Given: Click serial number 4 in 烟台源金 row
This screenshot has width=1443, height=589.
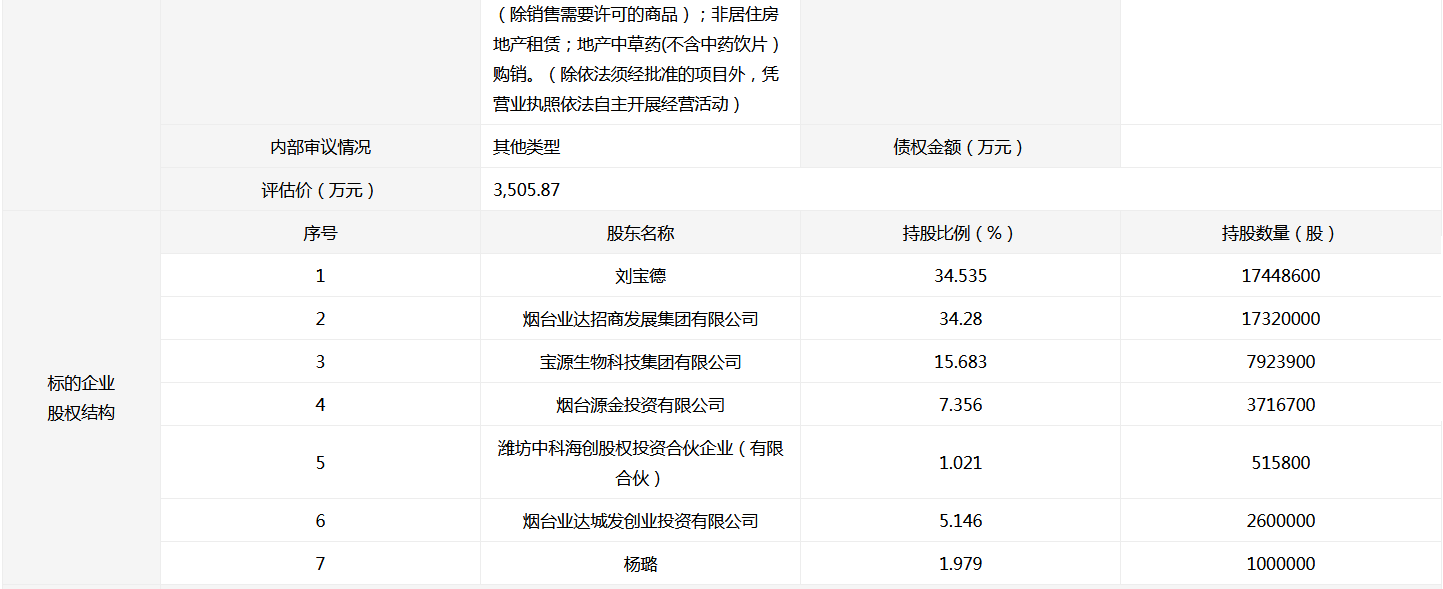Looking at the screenshot, I should 320,405.
